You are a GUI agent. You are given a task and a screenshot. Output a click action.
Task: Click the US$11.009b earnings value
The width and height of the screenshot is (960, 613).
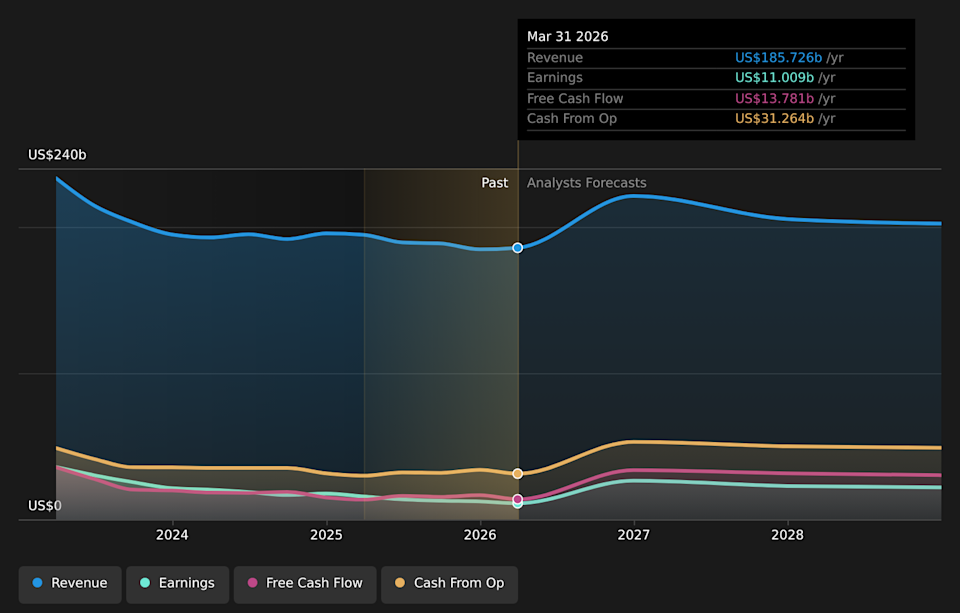point(774,78)
